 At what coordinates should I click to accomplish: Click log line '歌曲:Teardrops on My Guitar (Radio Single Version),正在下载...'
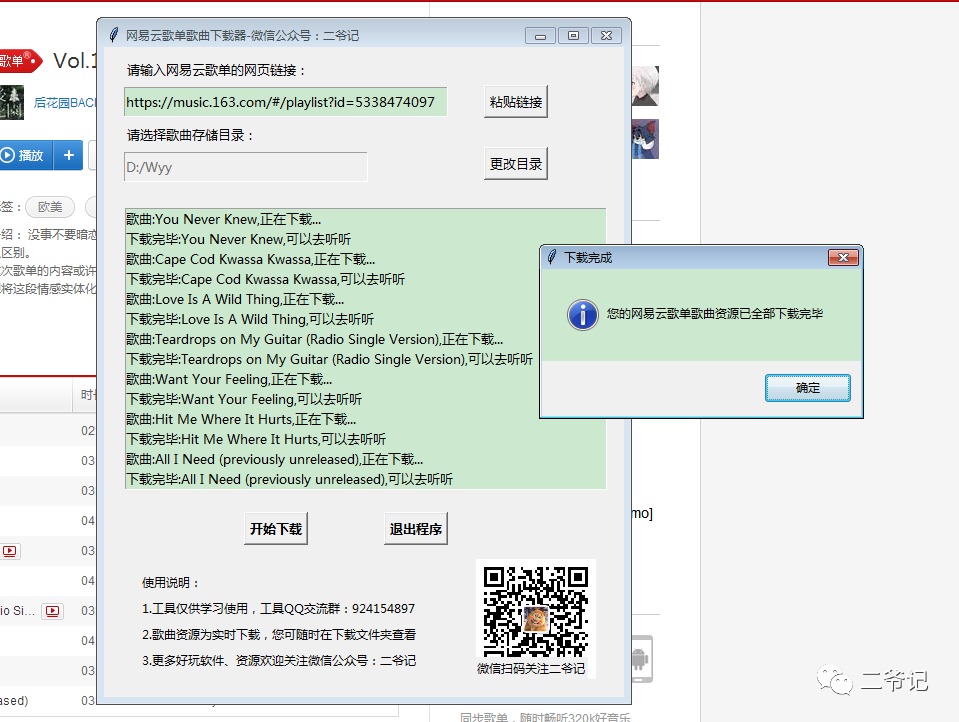coord(314,340)
